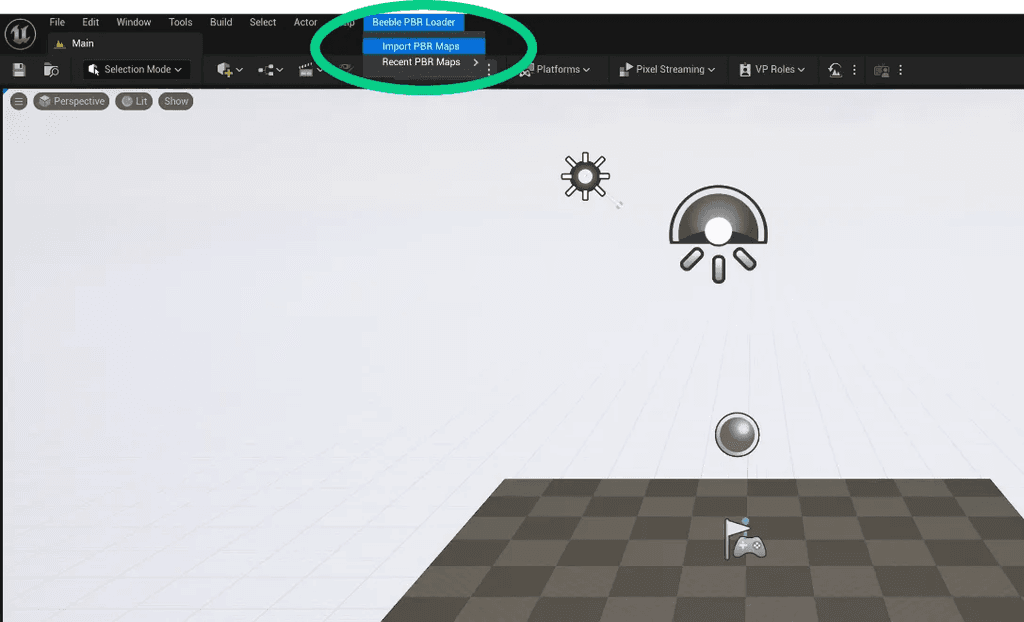The height and width of the screenshot is (622, 1024).
Task: Select Import PBR Maps from the menu
Action: click(423, 44)
